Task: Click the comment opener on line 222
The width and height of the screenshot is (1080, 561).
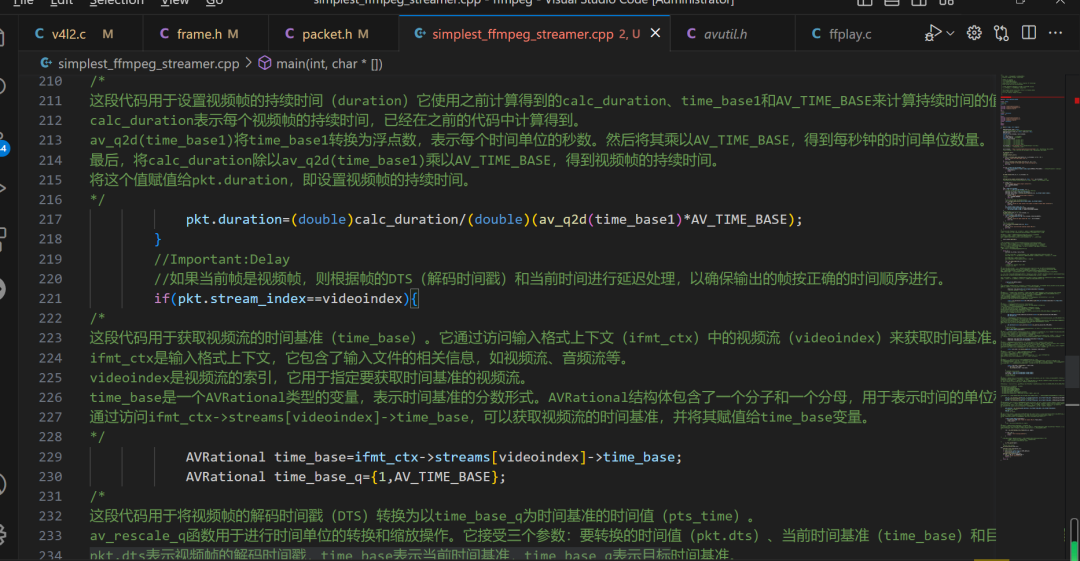Action: pyautogui.click(x=97, y=318)
